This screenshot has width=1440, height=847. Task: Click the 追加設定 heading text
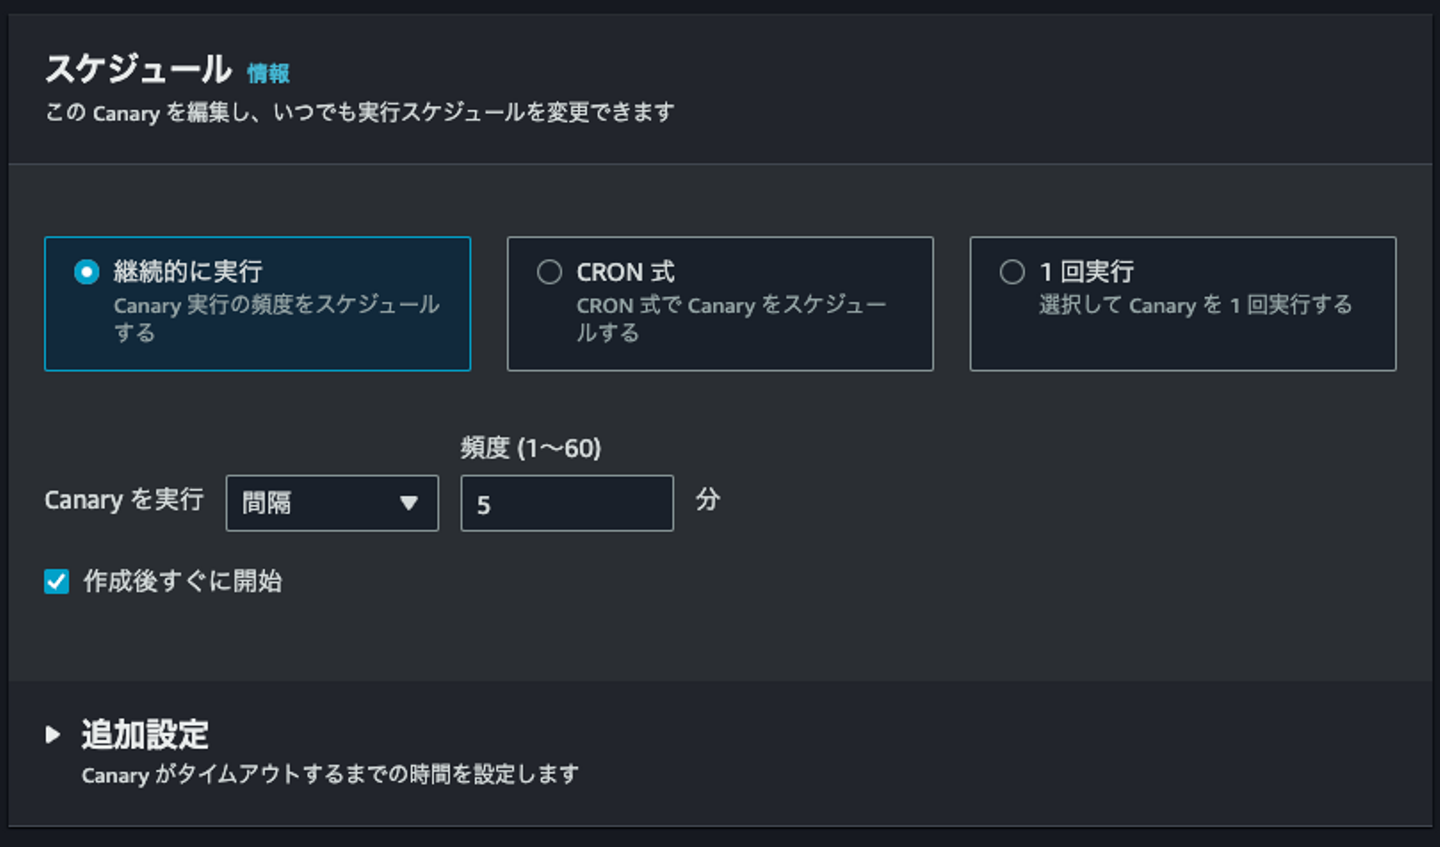(x=145, y=735)
